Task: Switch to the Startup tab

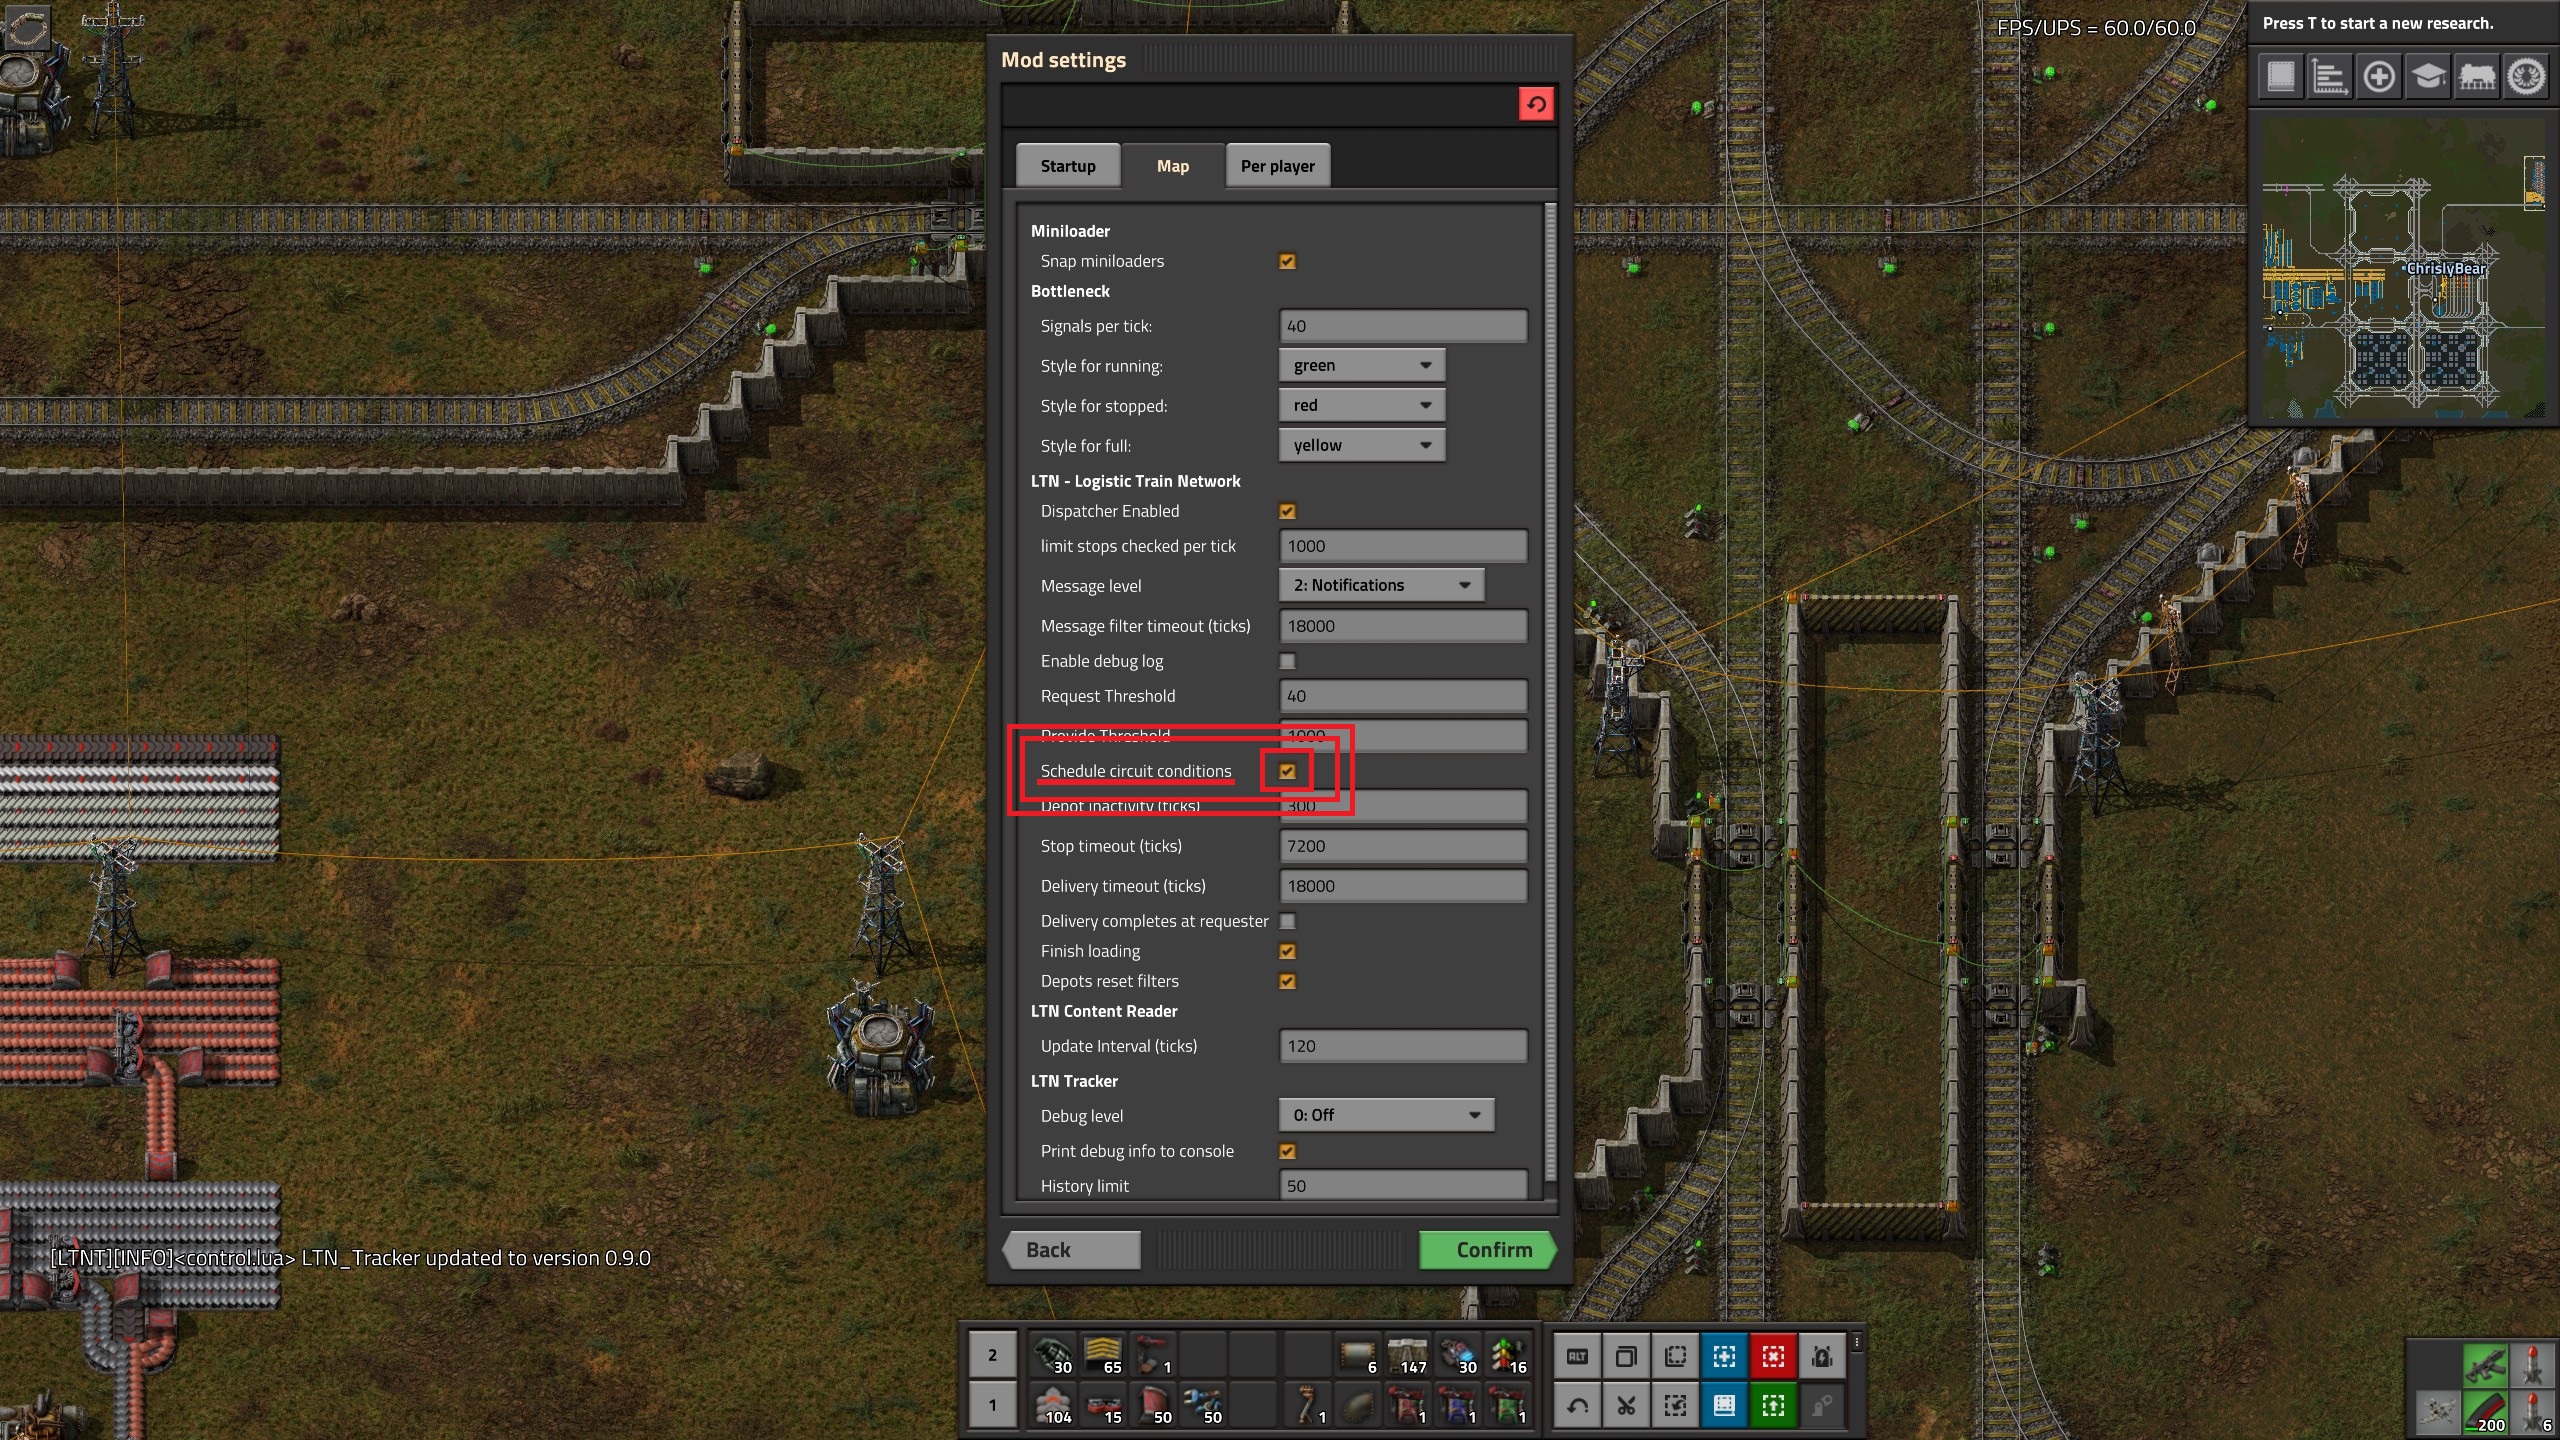Action: pyautogui.click(x=1067, y=165)
